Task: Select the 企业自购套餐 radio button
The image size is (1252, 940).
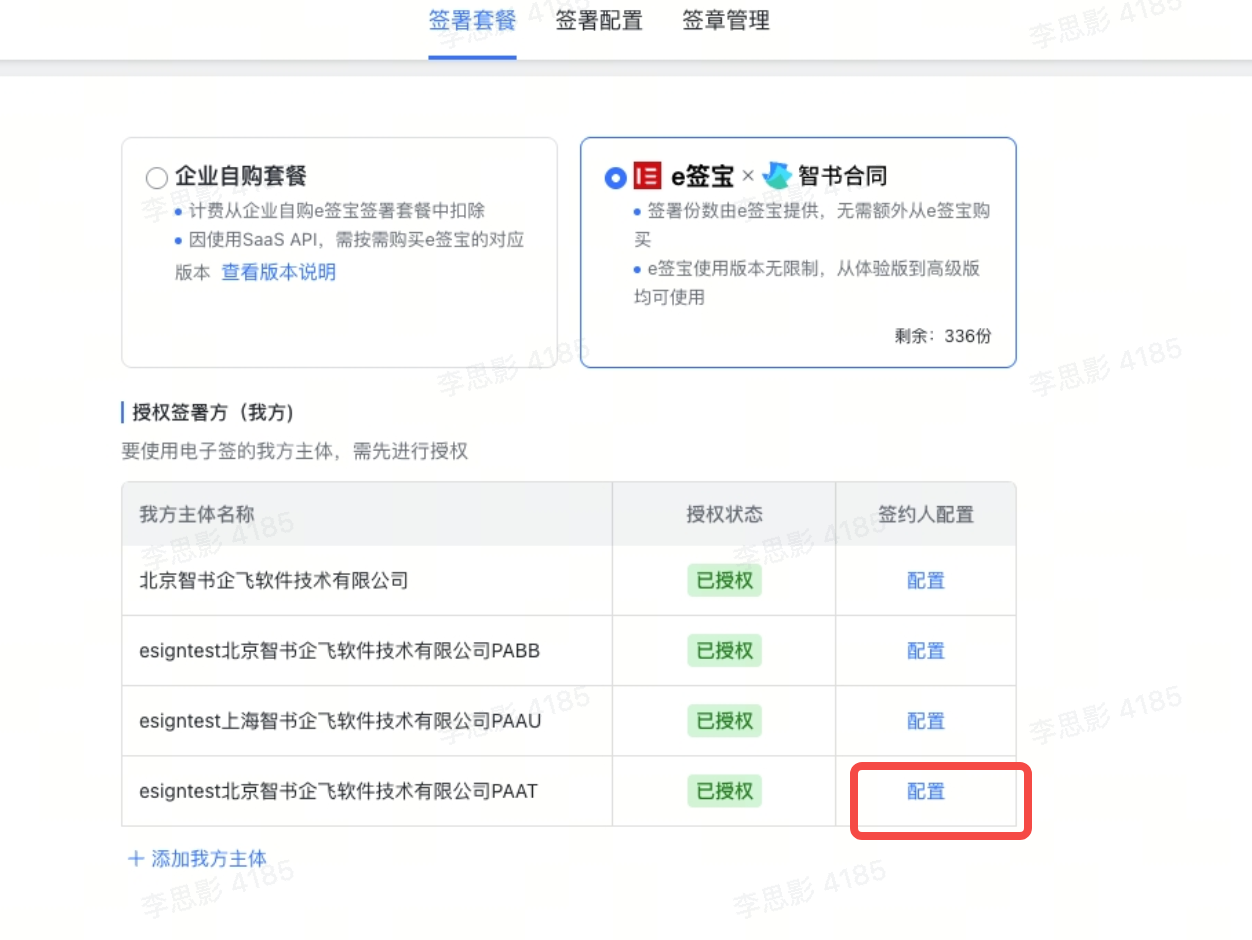Action: click(157, 178)
